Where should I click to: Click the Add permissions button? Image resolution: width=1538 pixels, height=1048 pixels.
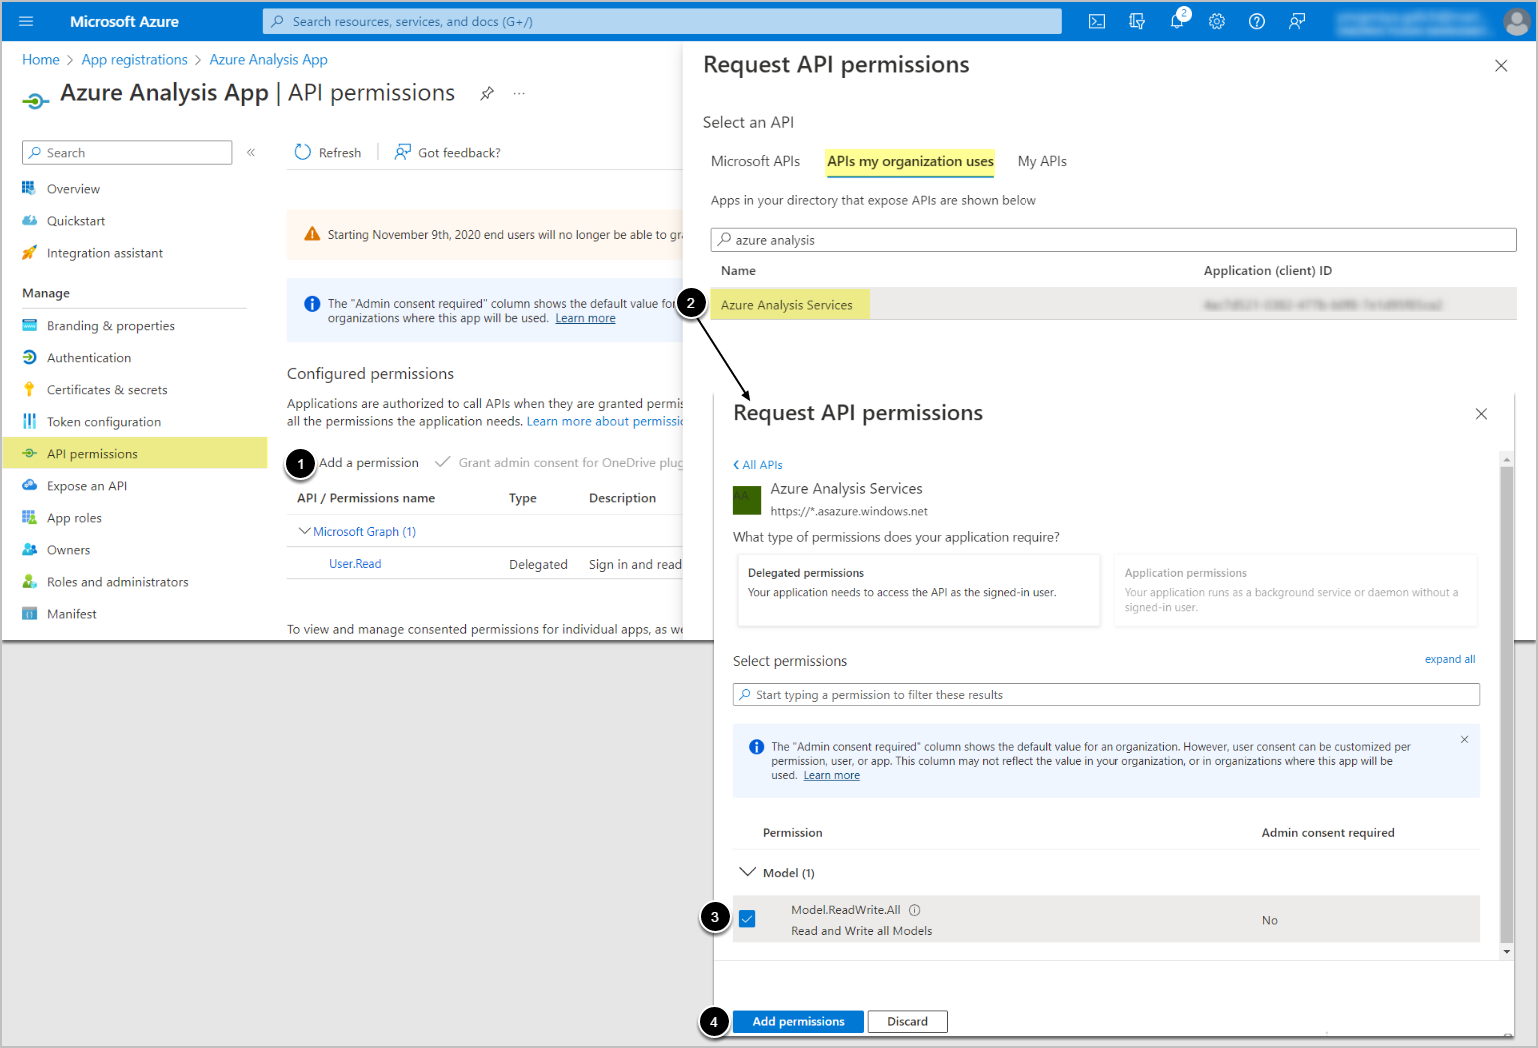click(798, 1021)
